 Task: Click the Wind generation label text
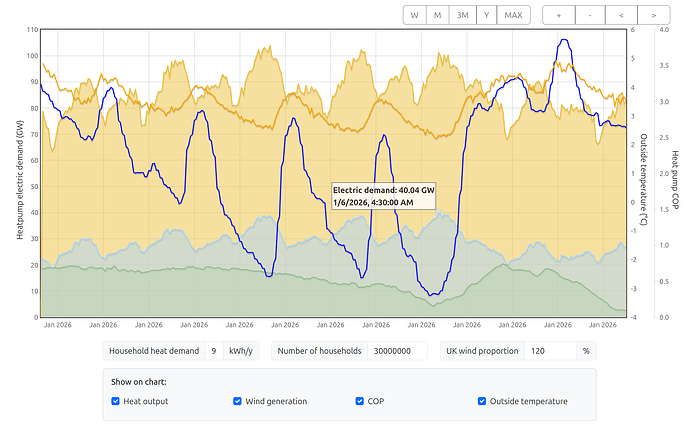tap(276, 401)
